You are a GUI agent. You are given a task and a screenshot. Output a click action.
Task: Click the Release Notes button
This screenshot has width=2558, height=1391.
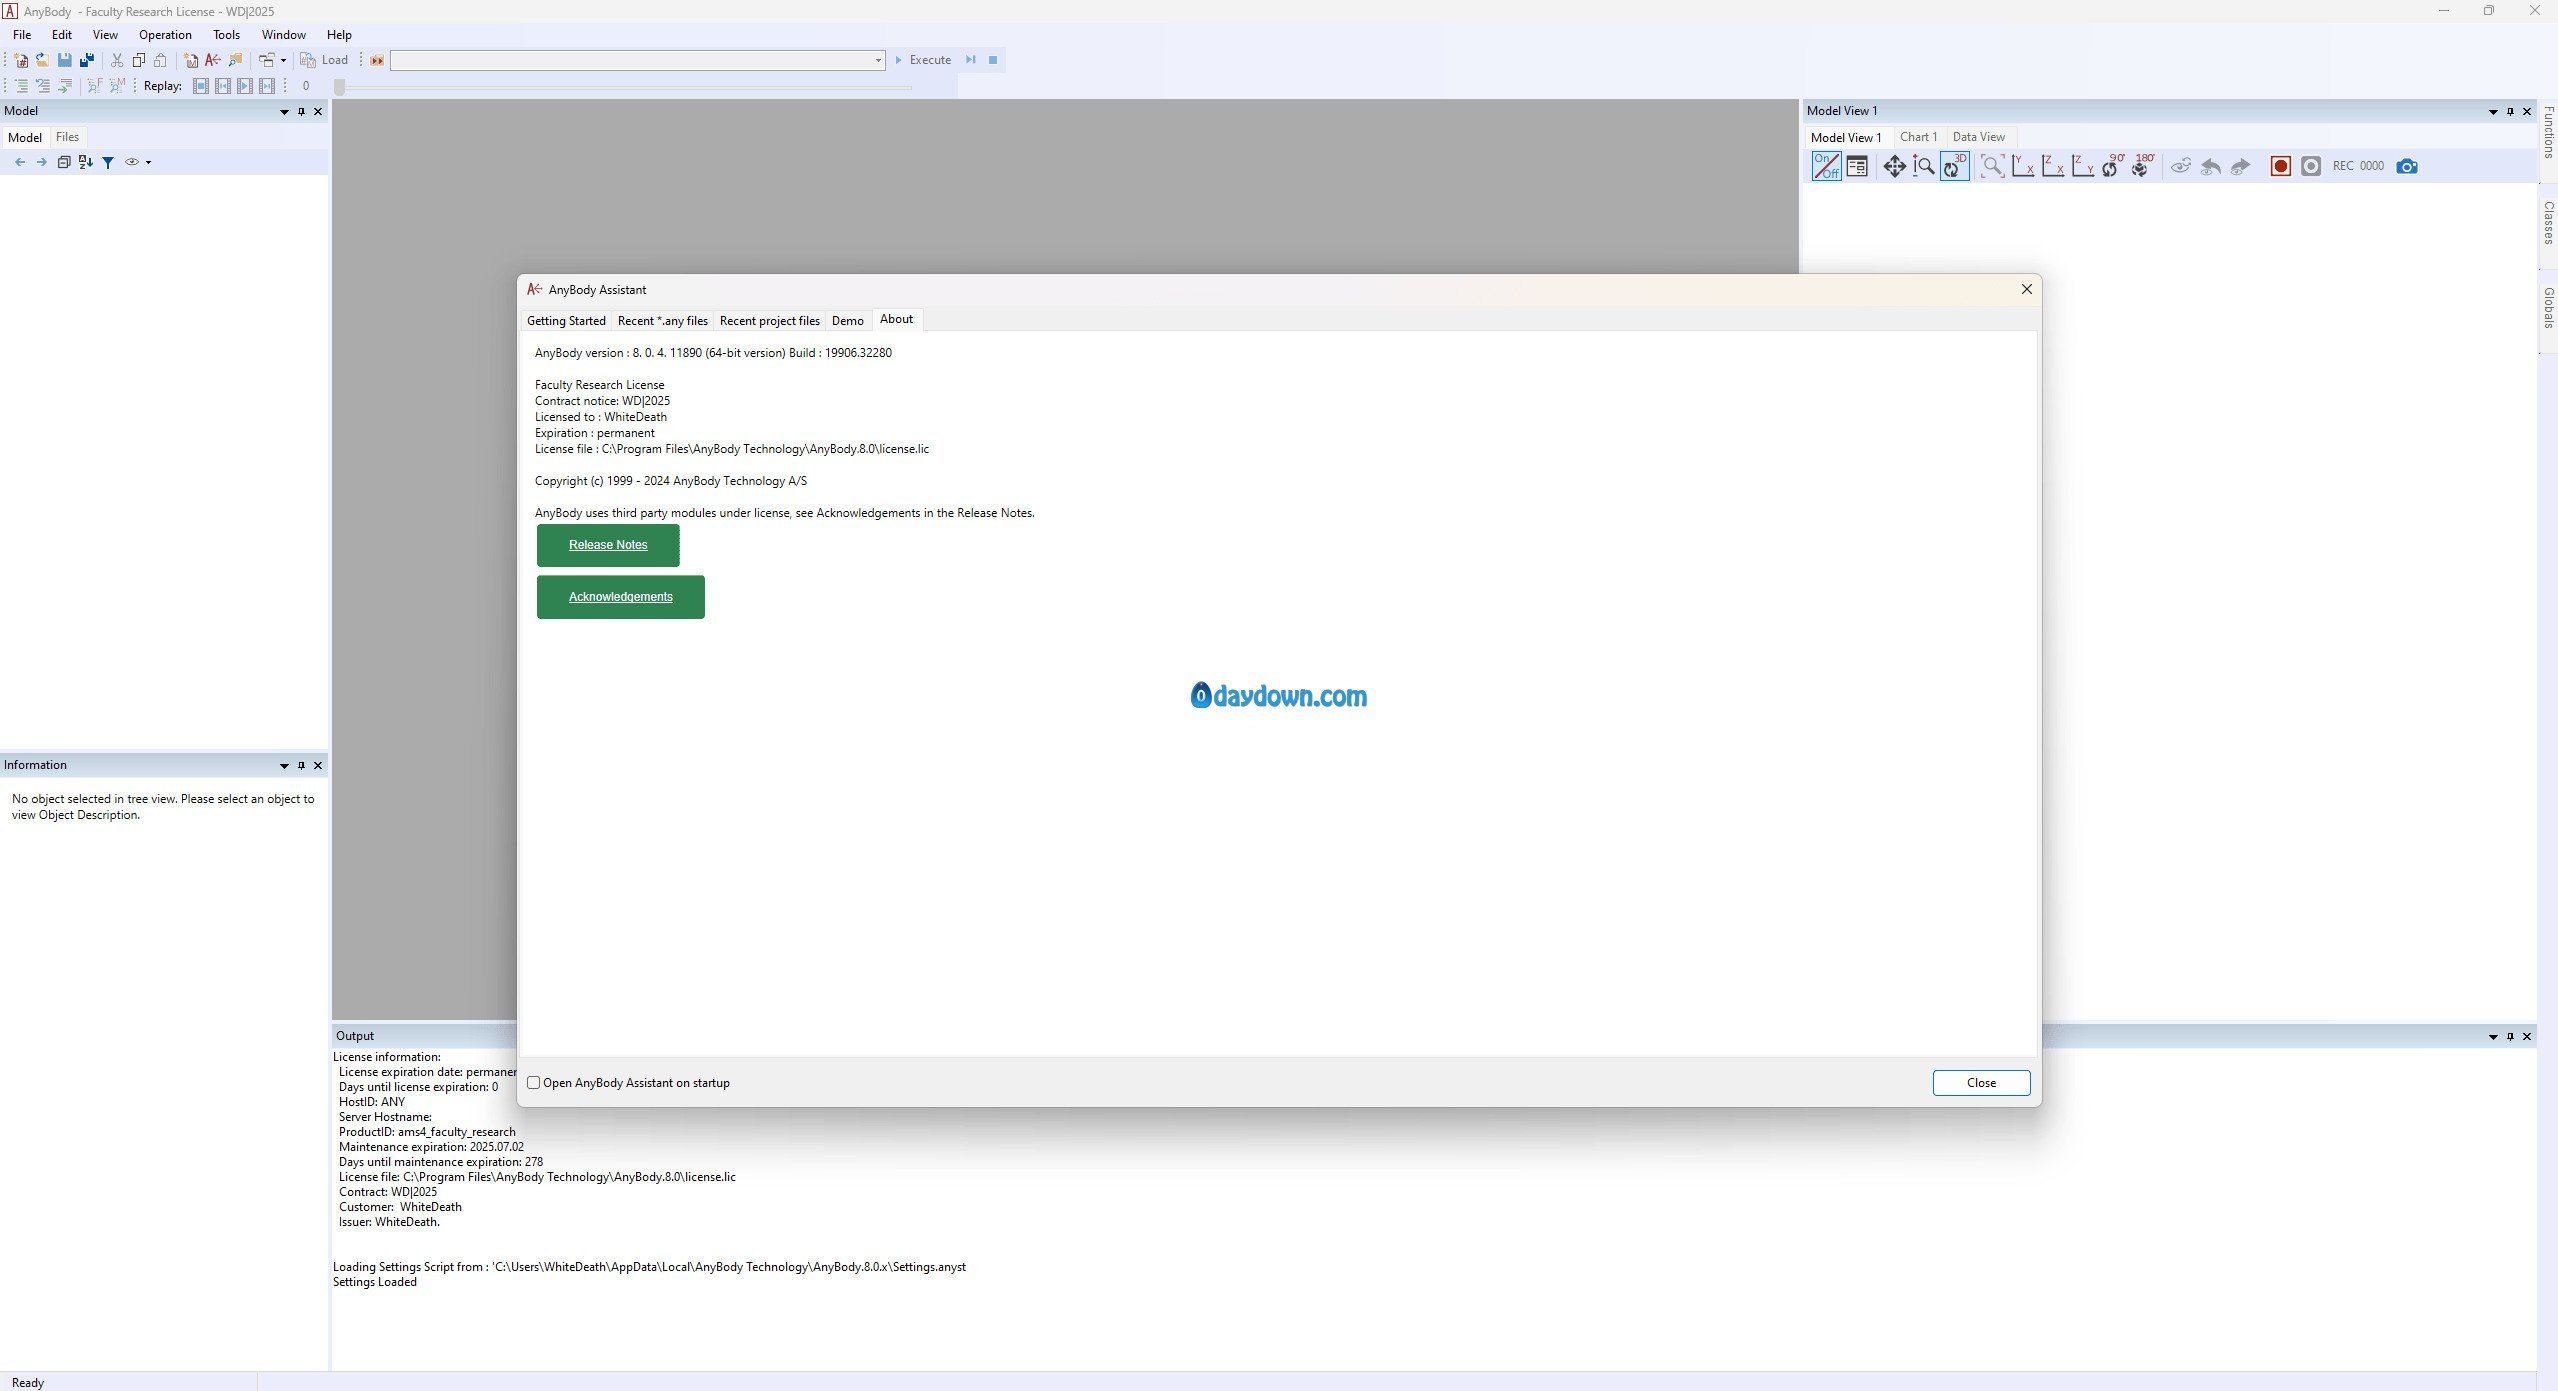pos(608,545)
